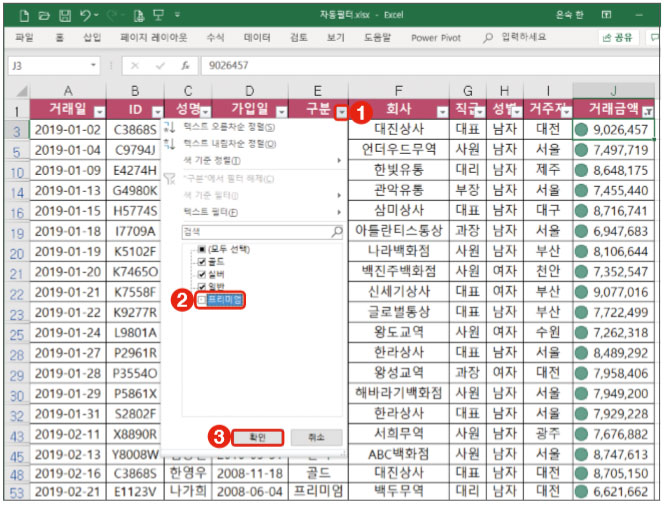Open filter dropdown for ID column
Image resolution: width=665 pixels, height=507 pixels.
[157, 112]
